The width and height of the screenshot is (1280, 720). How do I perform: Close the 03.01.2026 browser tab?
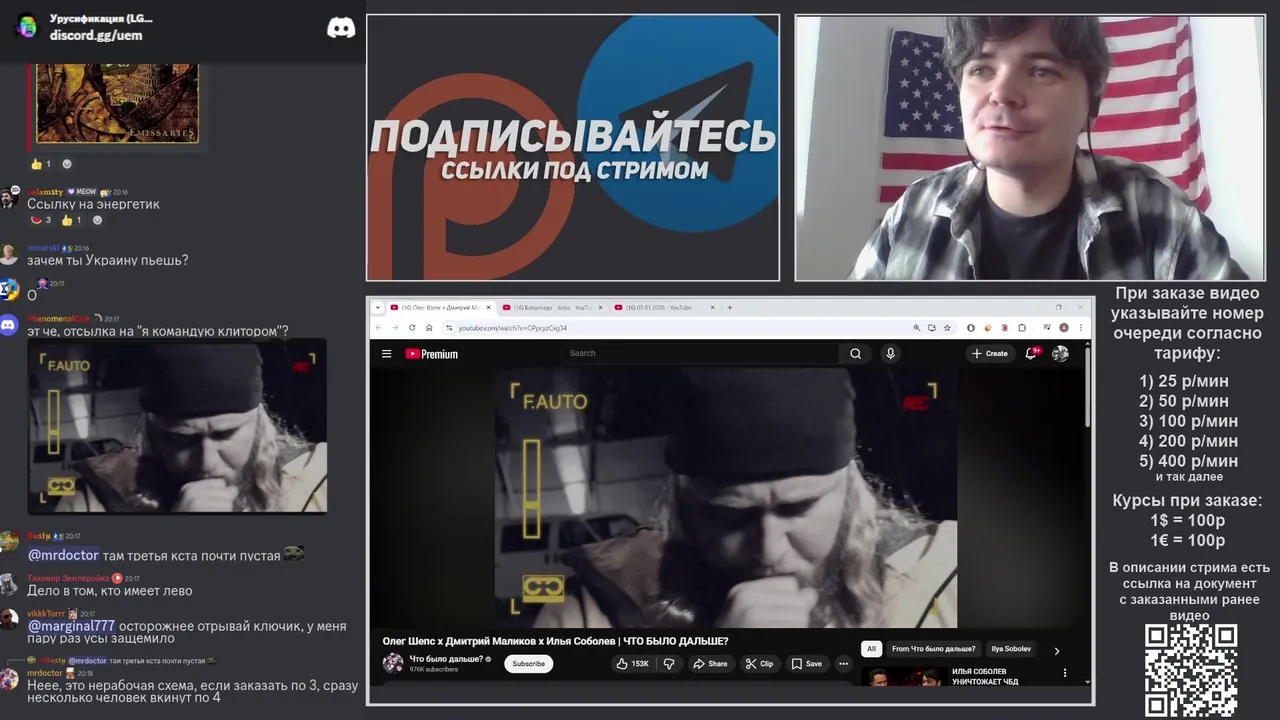713,307
